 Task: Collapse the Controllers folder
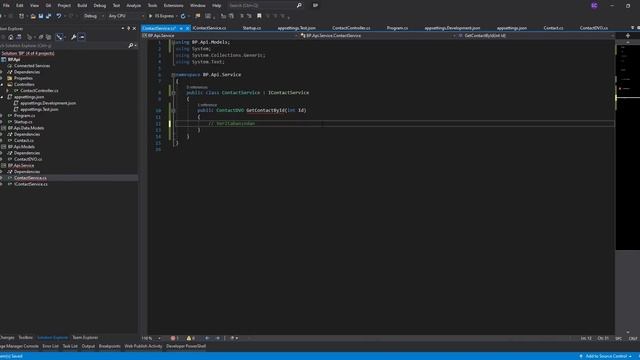tap(2, 84)
